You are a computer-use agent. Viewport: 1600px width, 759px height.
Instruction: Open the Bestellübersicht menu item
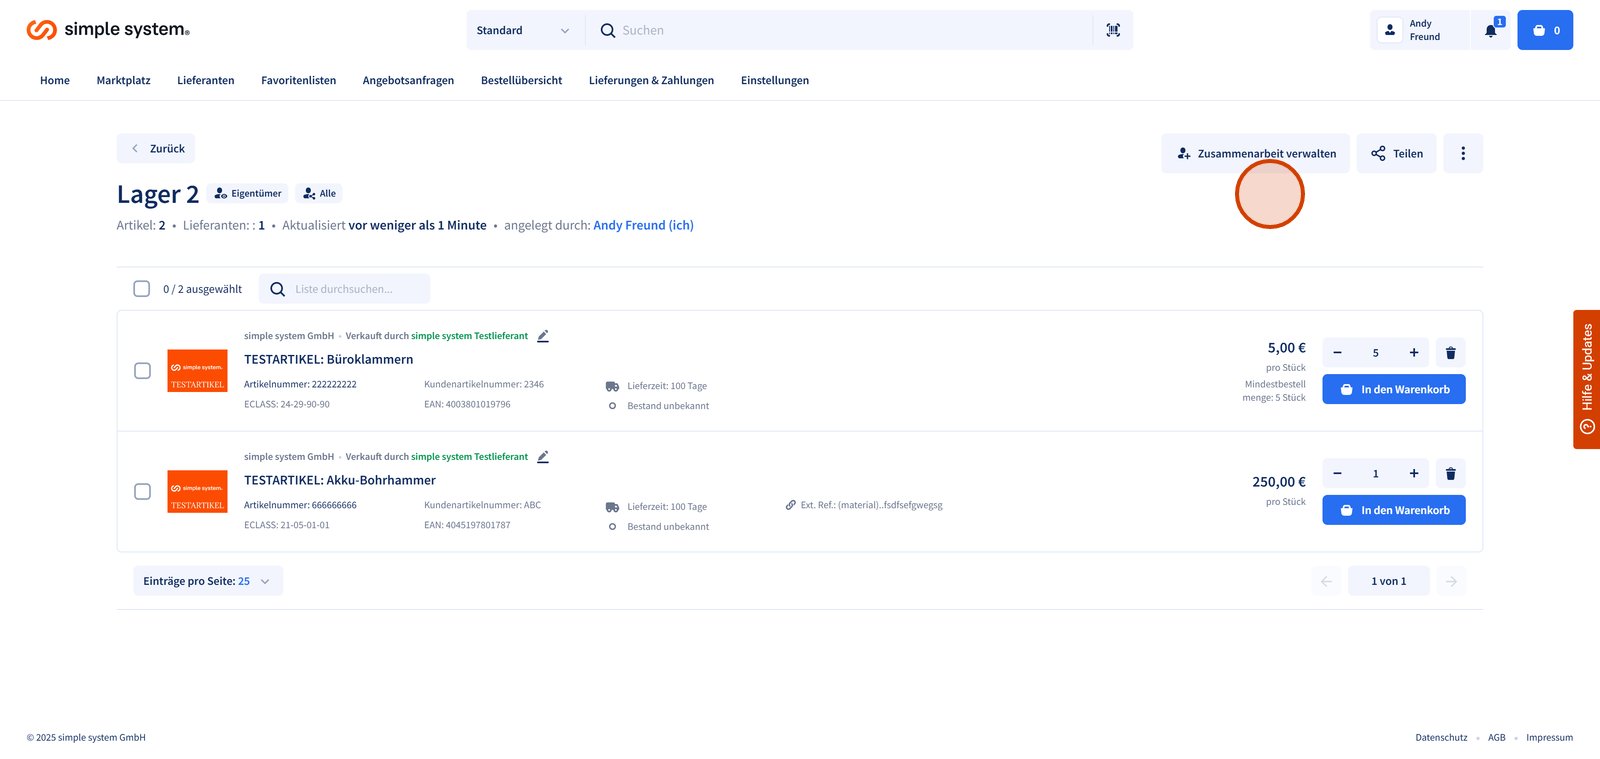click(521, 80)
